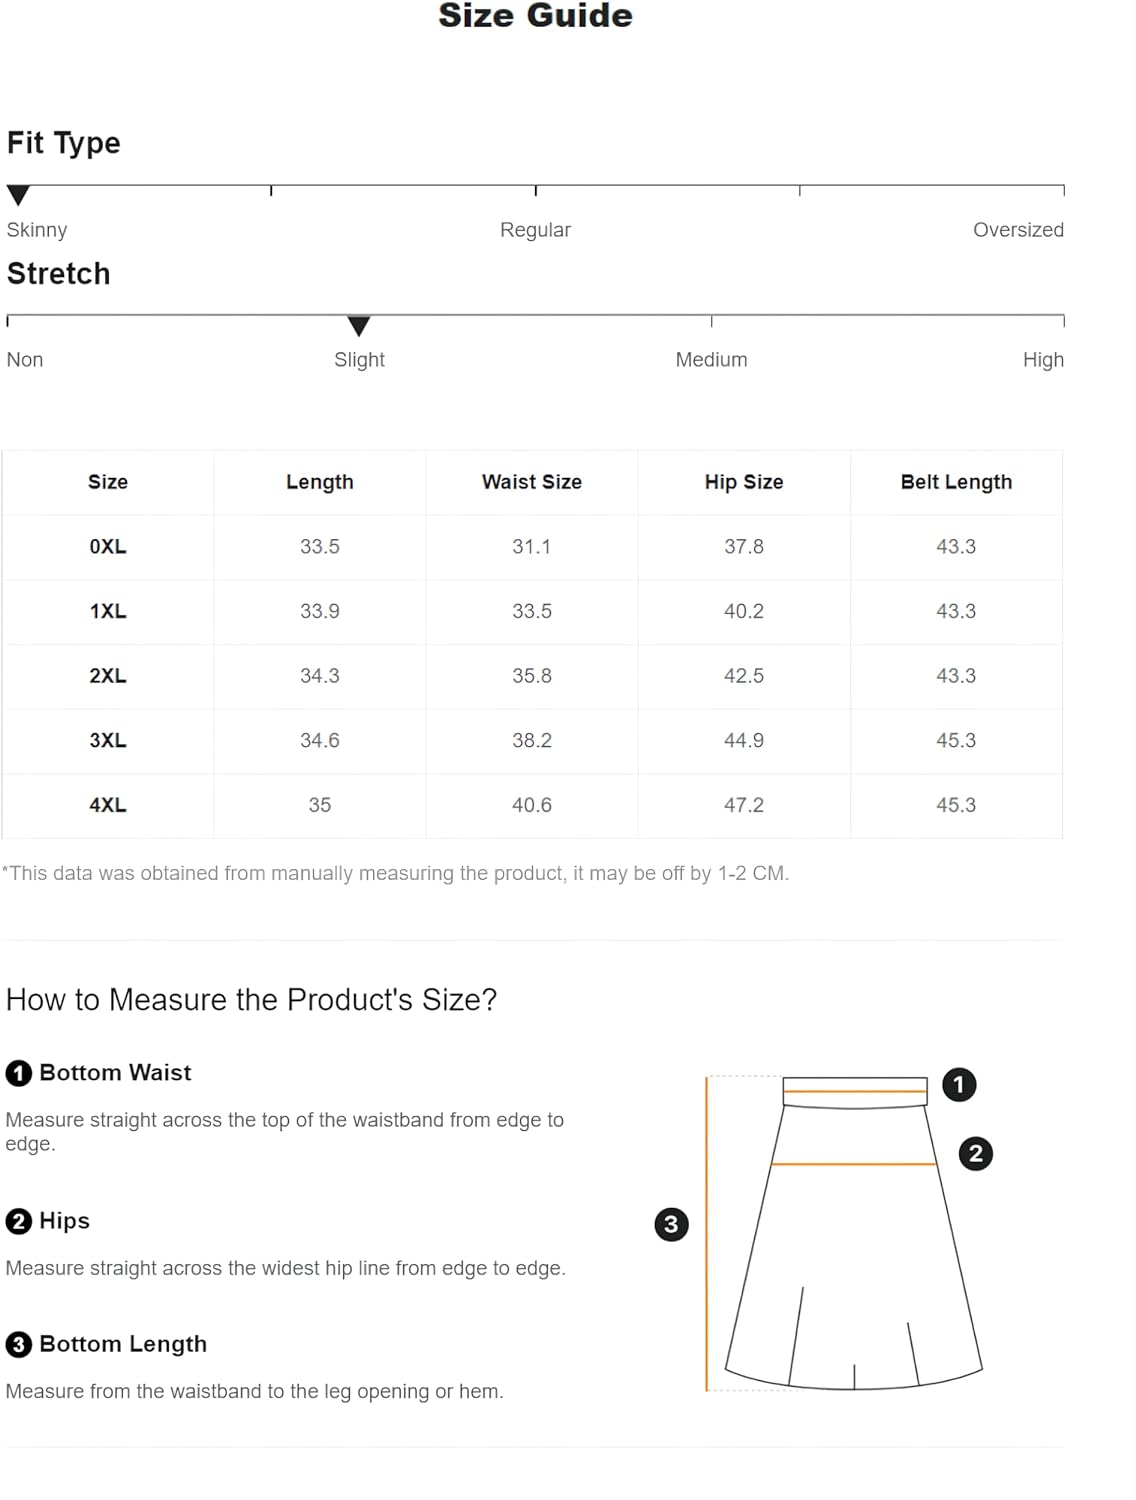Select the Waist Size column header
This screenshot has width=1136, height=1500.
pos(532,482)
